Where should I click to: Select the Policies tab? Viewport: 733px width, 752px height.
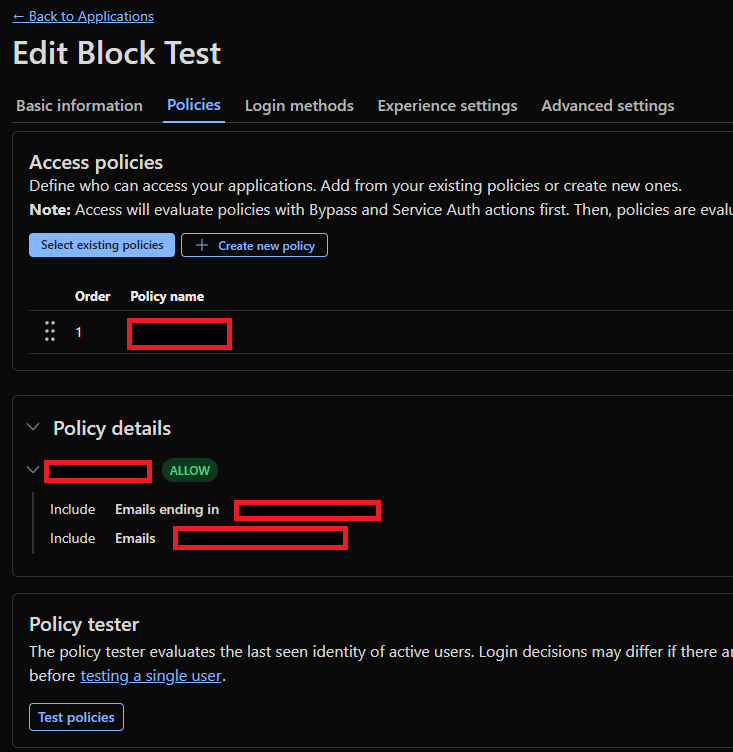click(194, 105)
